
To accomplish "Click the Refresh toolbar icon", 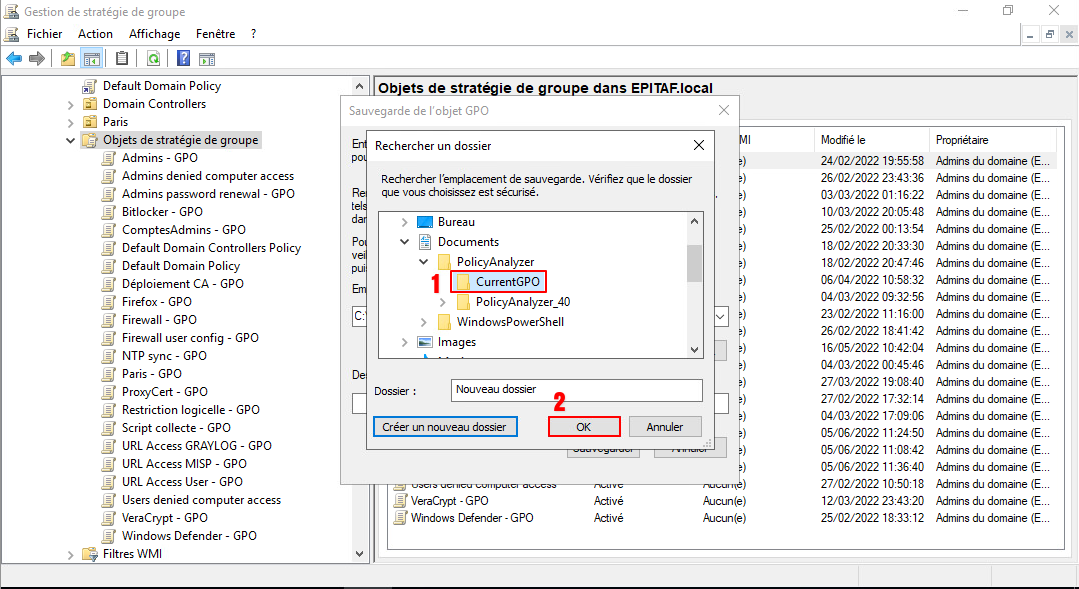I will [153, 59].
